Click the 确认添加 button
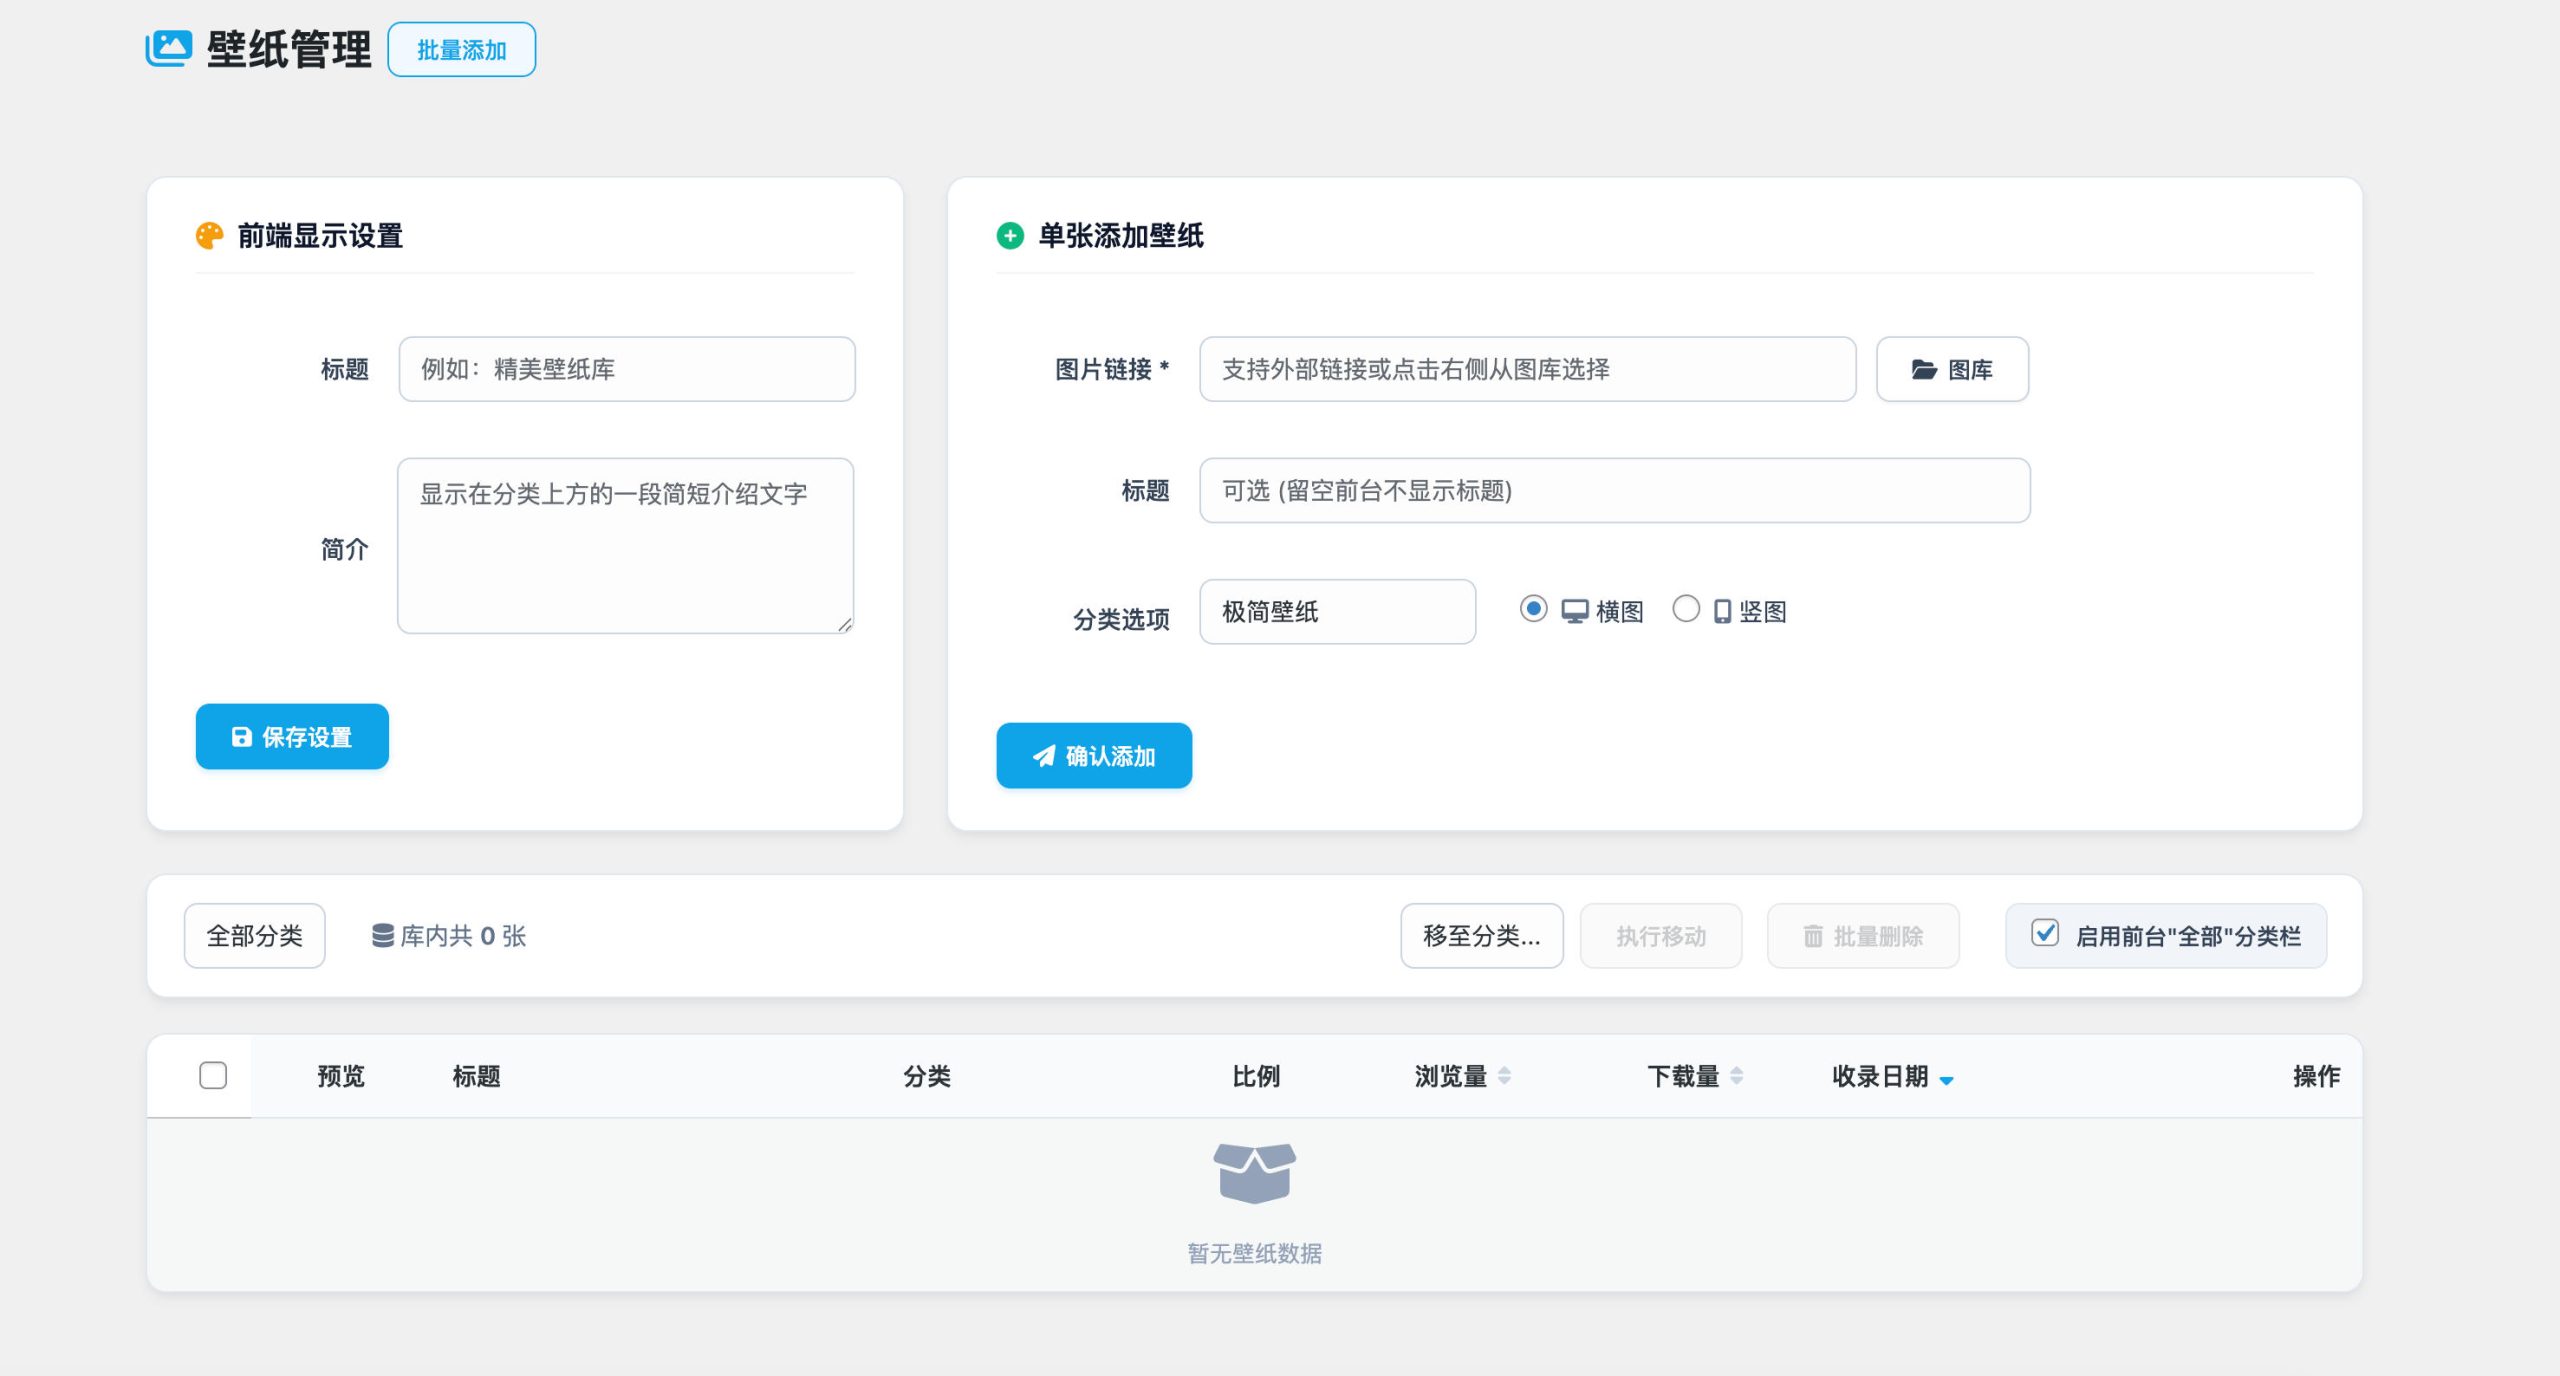Screen dimensions: 2560x1376 (x=1094, y=756)
